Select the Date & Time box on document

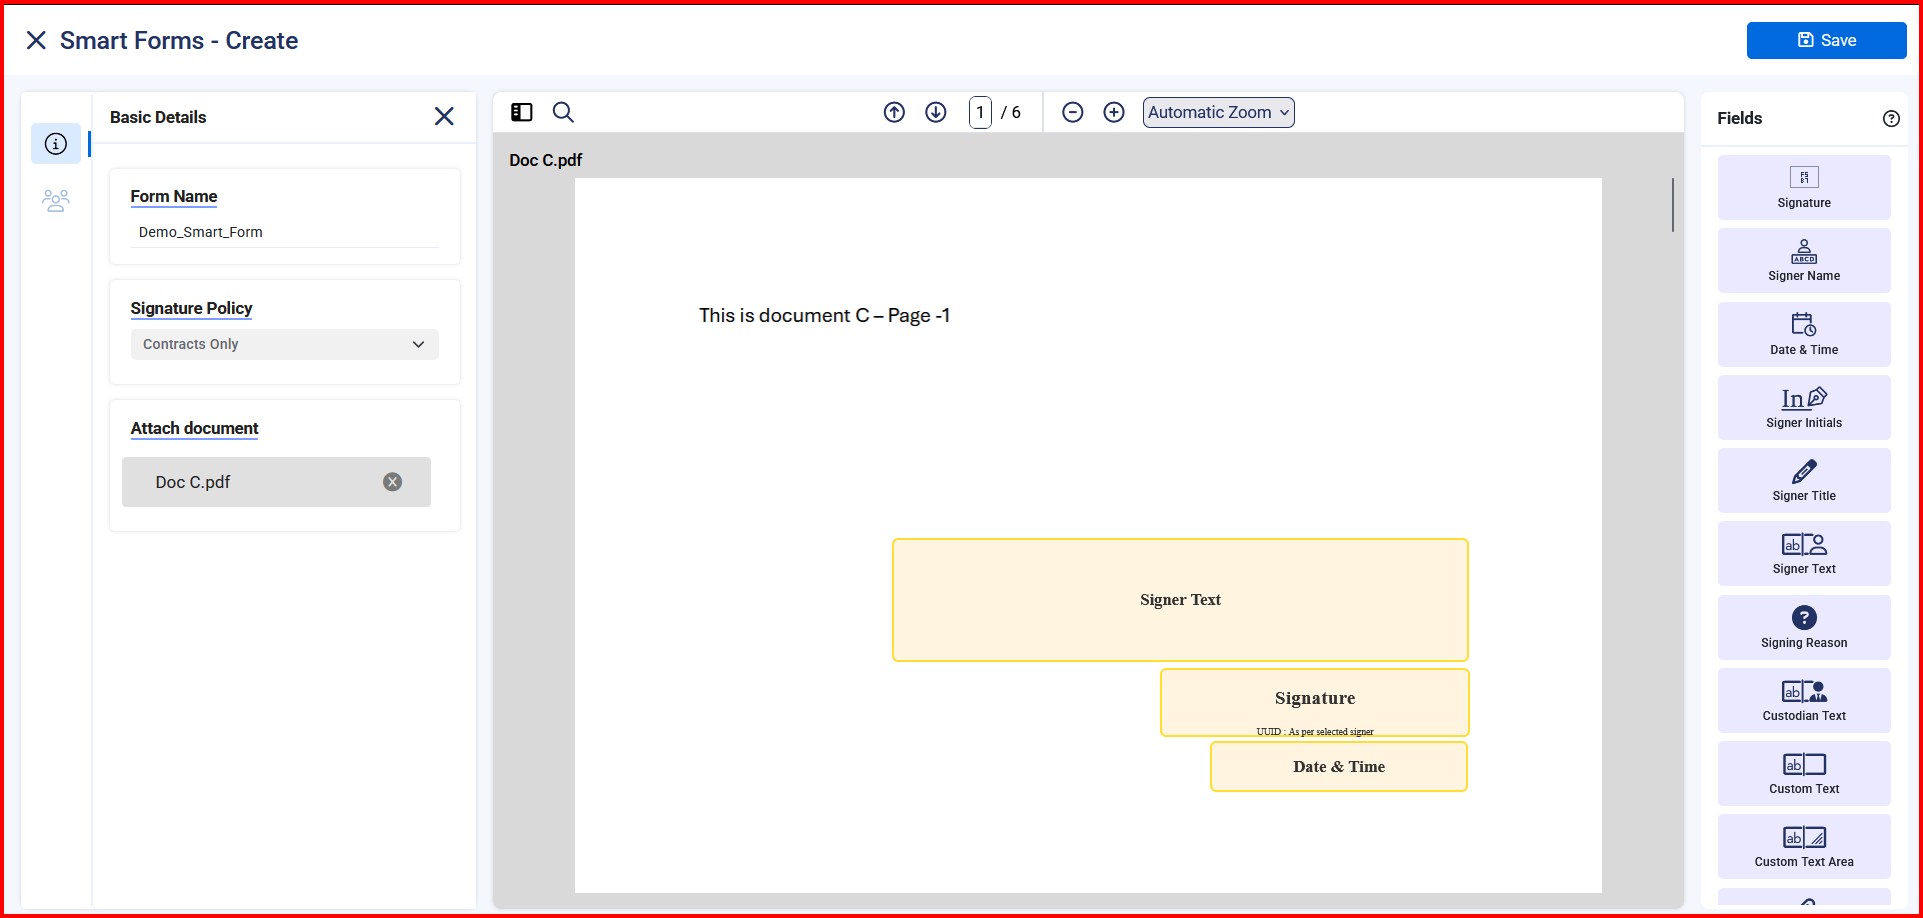tap(1338, 767)
